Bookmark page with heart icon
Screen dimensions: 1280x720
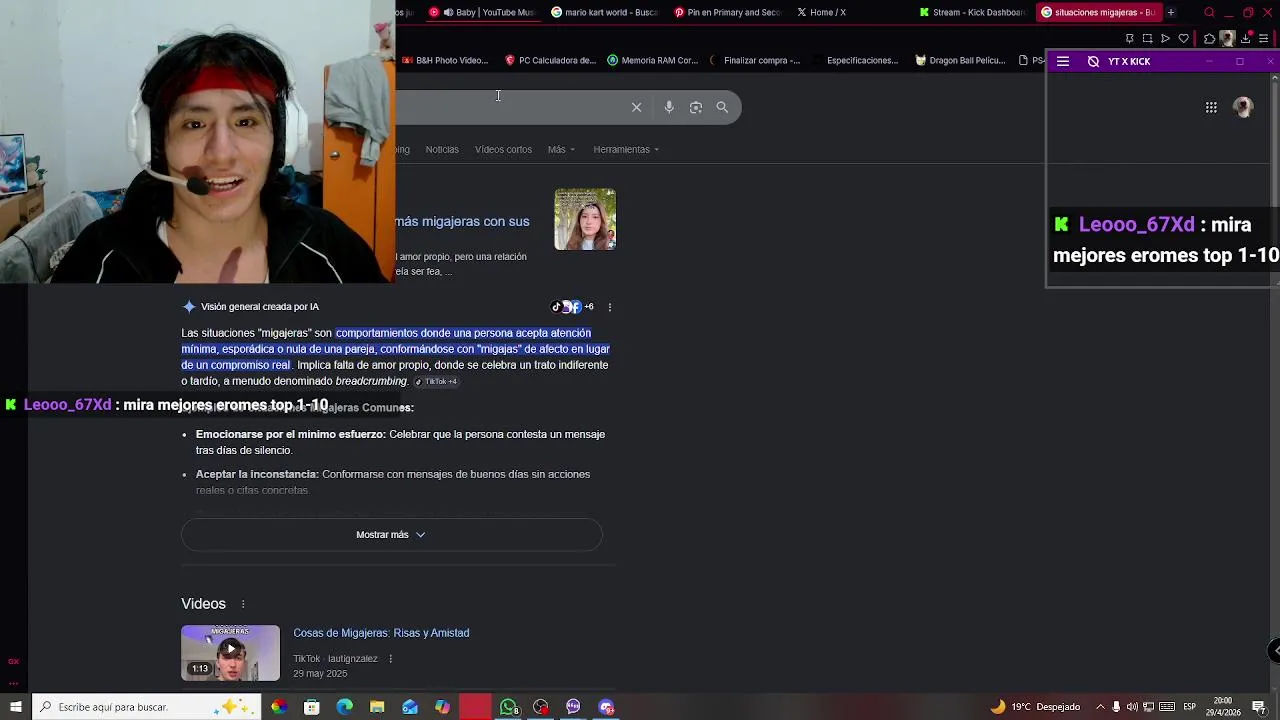1184,39
